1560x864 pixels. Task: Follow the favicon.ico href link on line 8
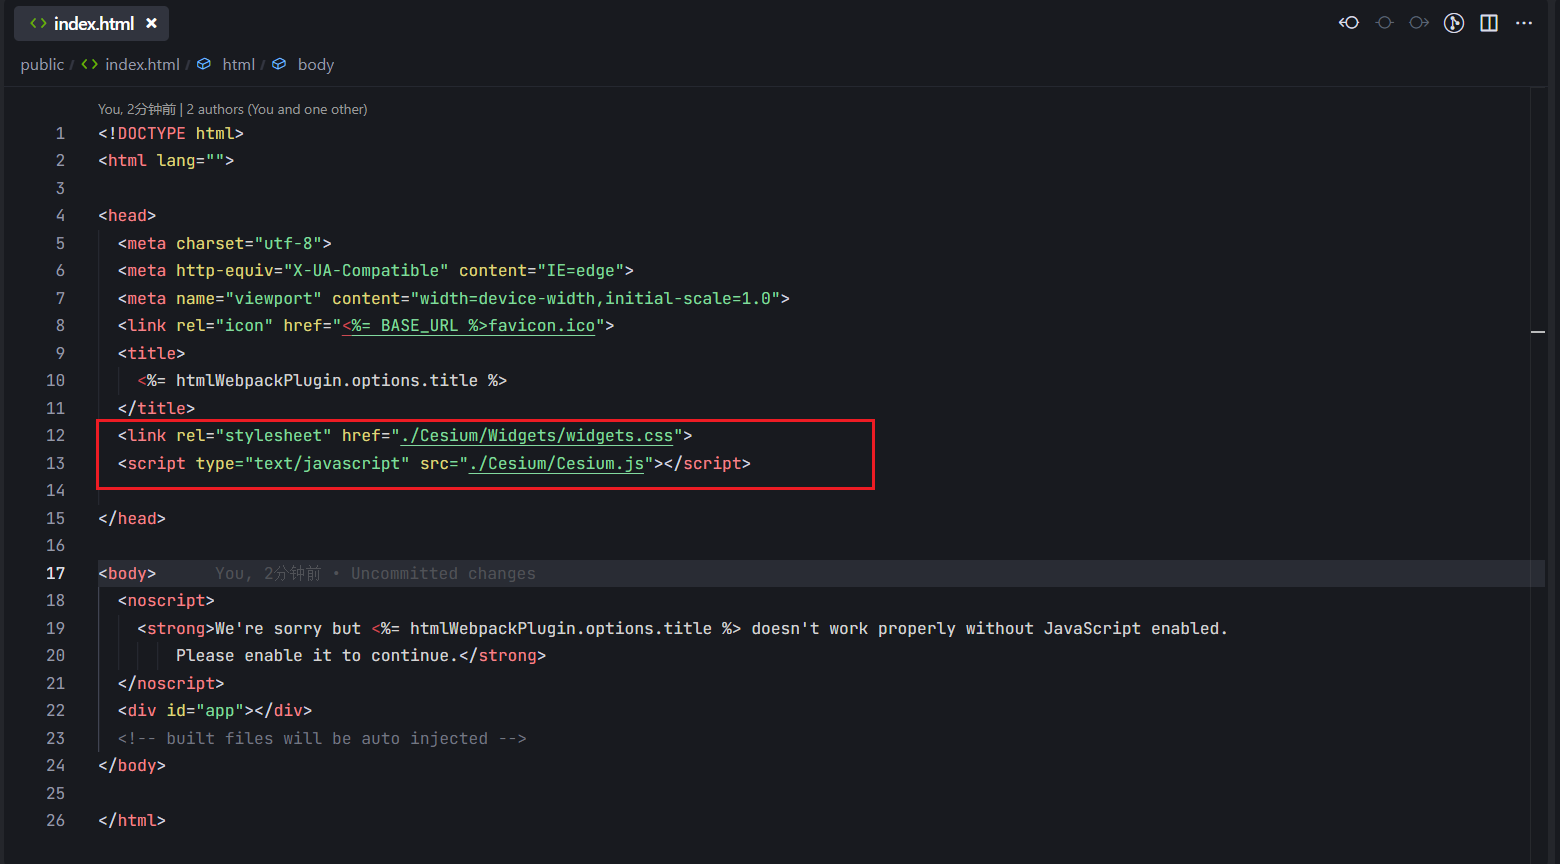click(x=469, y=326)
